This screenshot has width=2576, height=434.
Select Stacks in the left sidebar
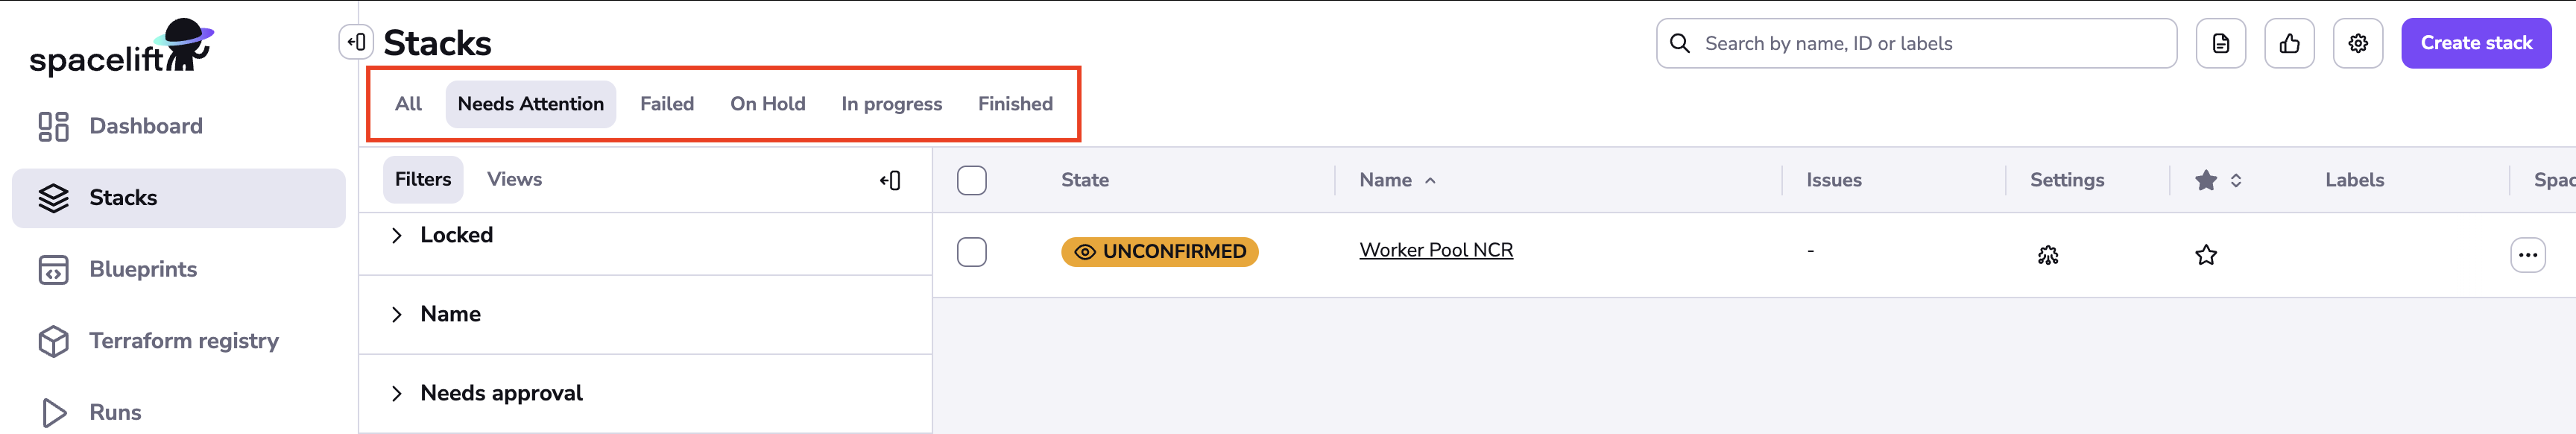click(122, 197)
